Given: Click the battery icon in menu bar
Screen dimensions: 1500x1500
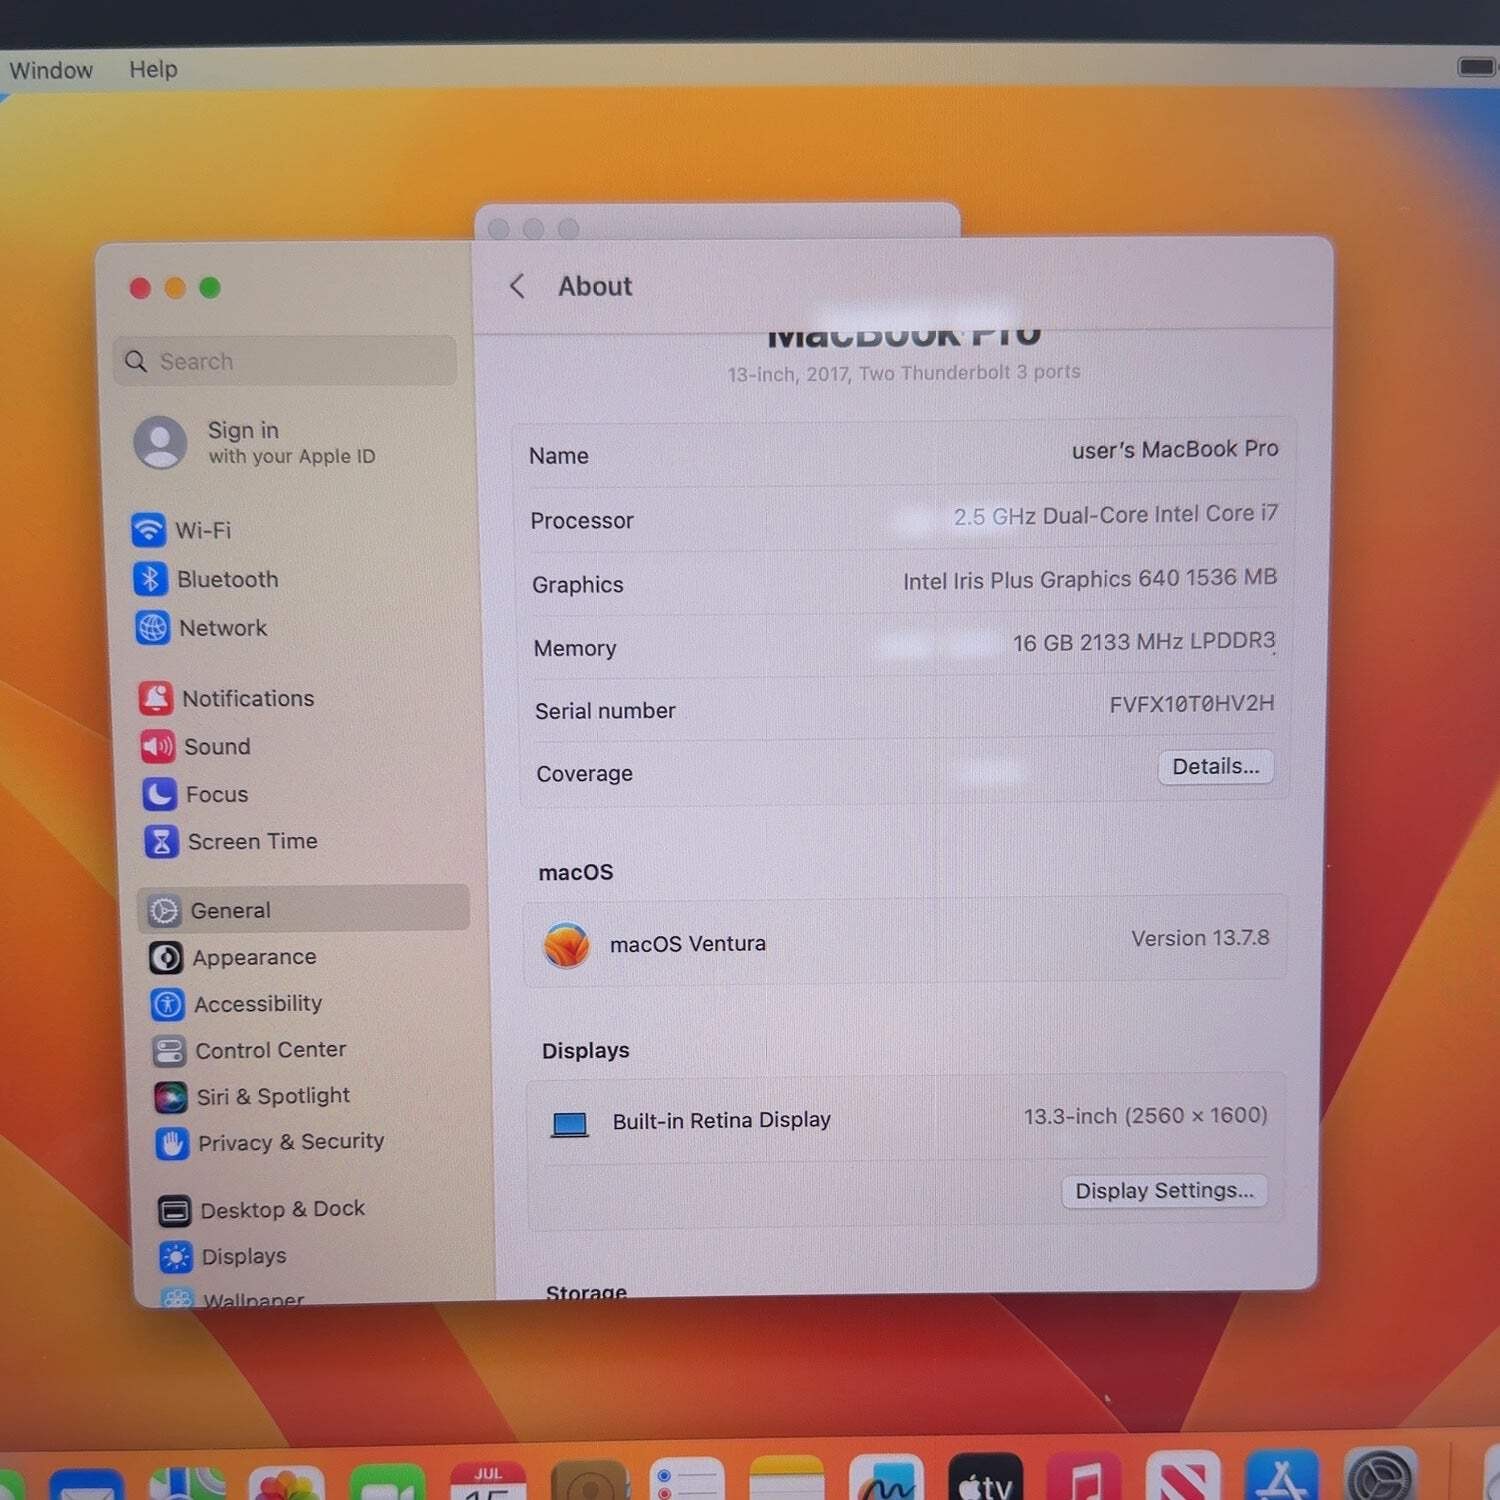Looking at the screenshot, I should pyautogui.click(x=1476, y=67).
